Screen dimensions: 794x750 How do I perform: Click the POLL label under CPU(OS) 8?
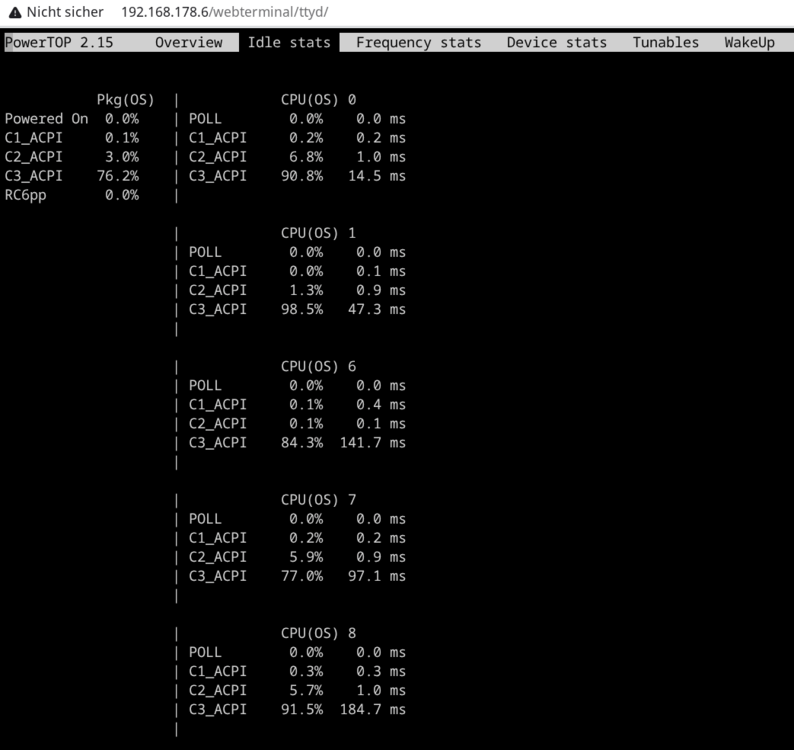point(205,652)
